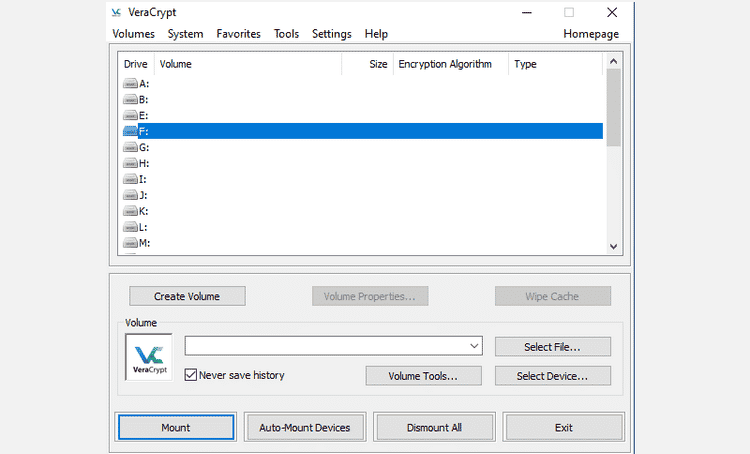Open the Tools menu
750x454 pixels.
point(286,34)
